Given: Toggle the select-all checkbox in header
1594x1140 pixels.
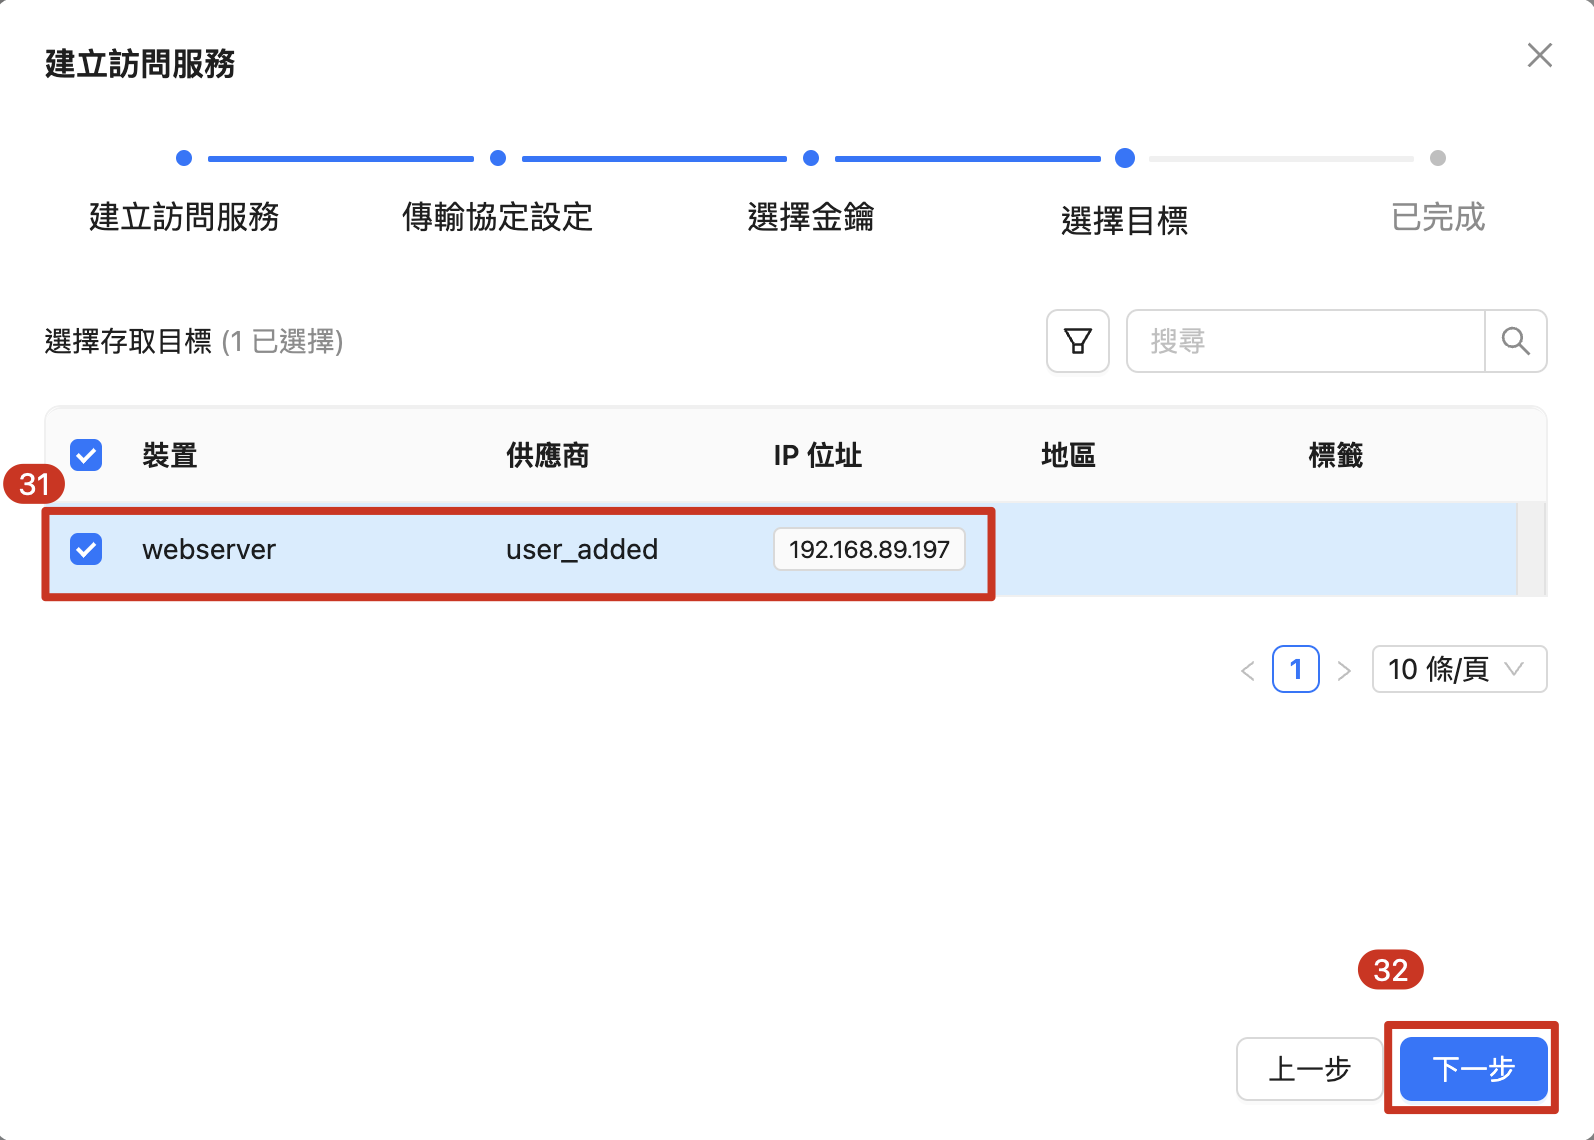Looking at the screenshot, I should click(86, 455).
